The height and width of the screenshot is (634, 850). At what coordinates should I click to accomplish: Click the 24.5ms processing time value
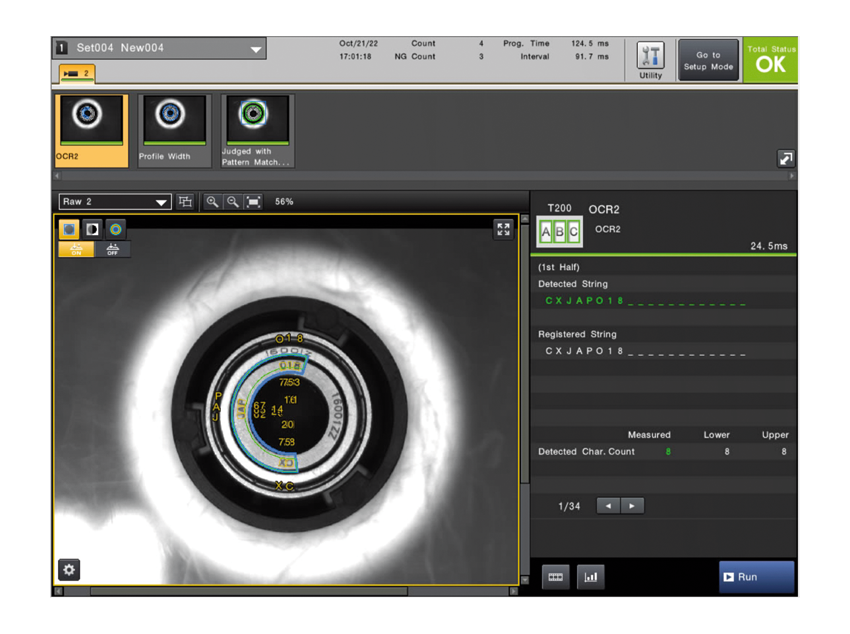point(769,246)
